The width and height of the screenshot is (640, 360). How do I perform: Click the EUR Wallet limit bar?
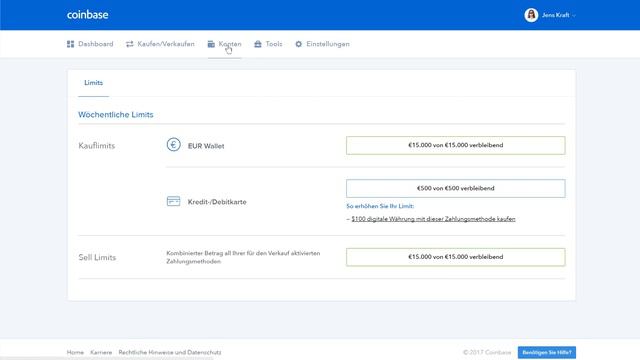pyautogui.click(x=456, y=145)
